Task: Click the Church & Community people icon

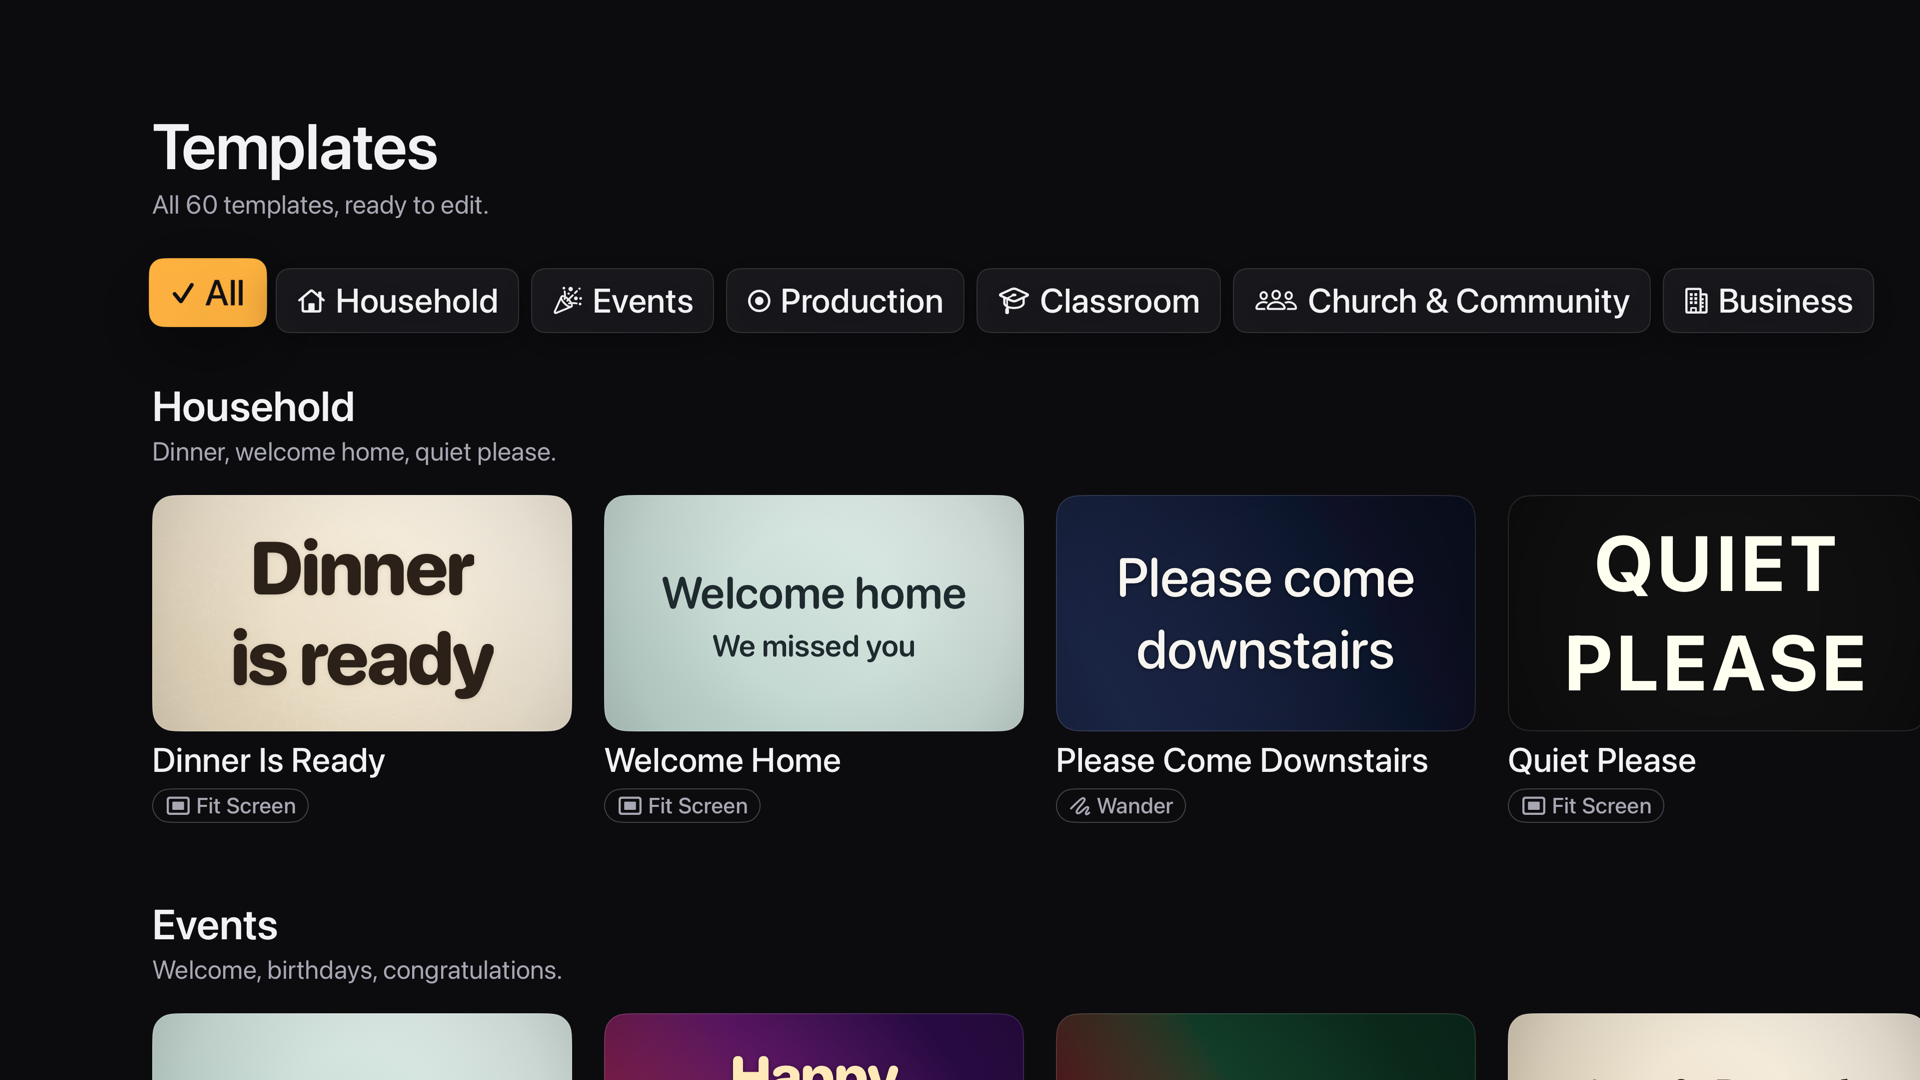Action: coord(1276,301)
